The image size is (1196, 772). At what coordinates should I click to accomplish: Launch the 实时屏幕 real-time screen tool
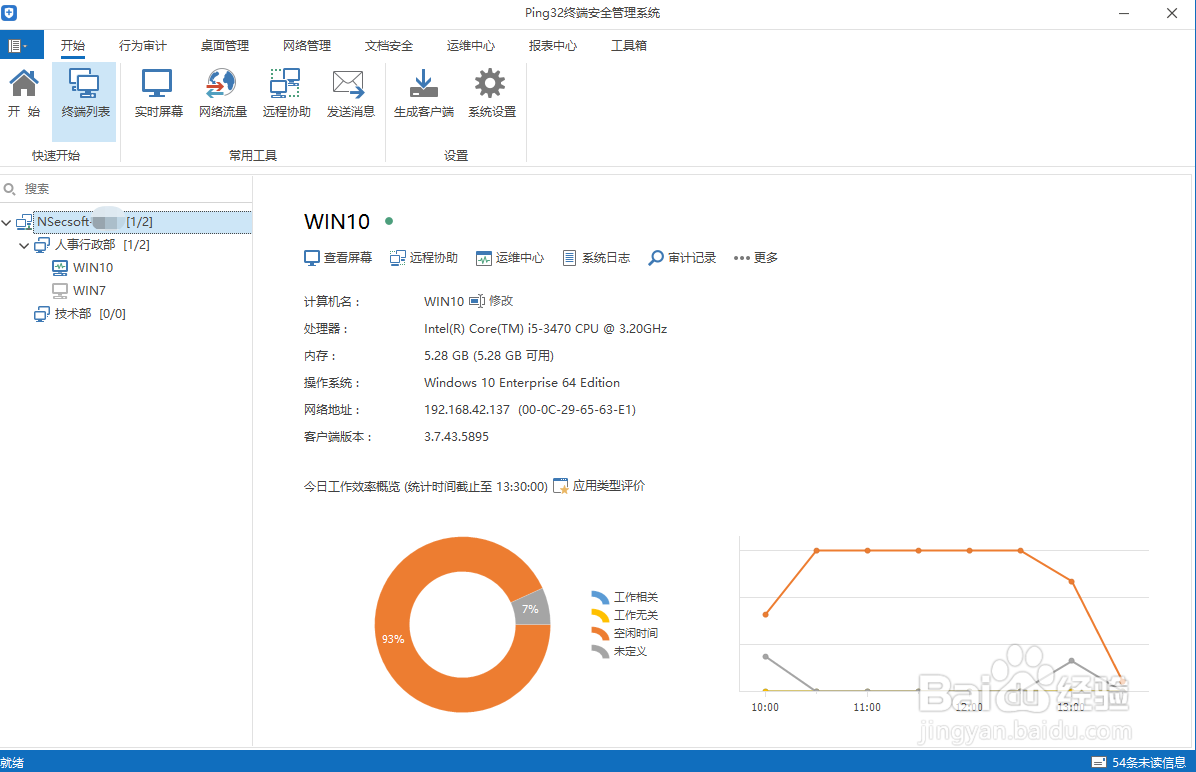158,93
